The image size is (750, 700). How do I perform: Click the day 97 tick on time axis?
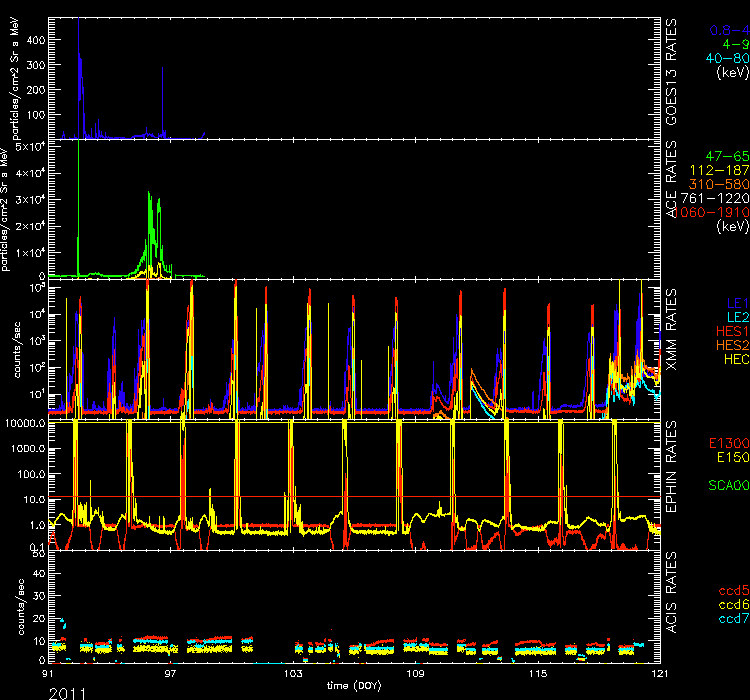pos(171,675)
